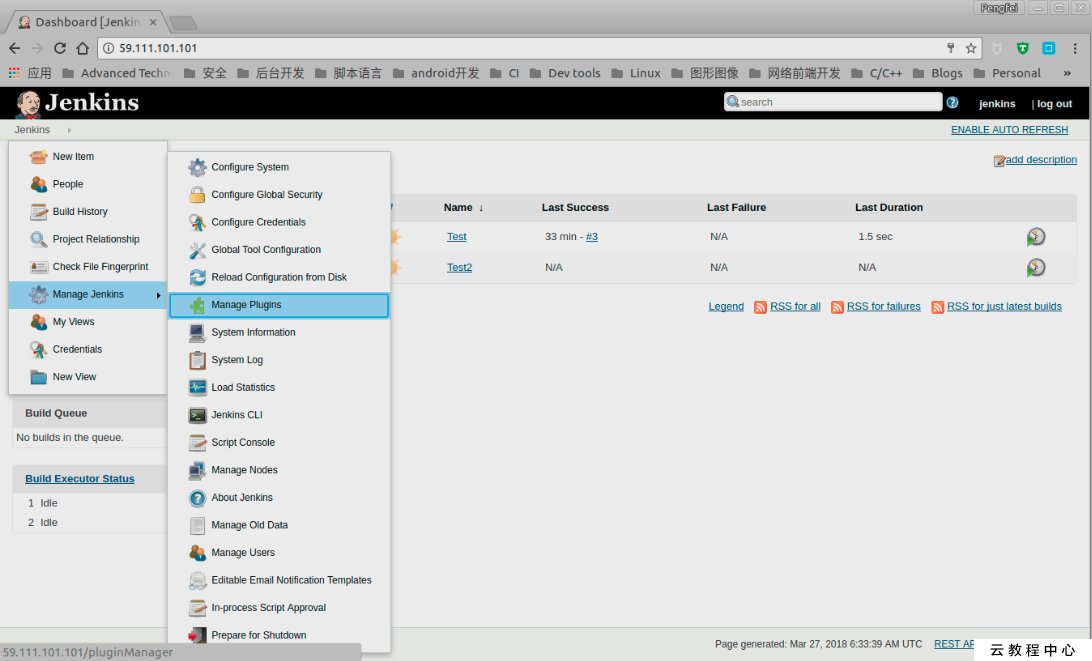Click the Script Console icon
The height and width of the screenshot is (661, 1092).
[x=198, y=442]
